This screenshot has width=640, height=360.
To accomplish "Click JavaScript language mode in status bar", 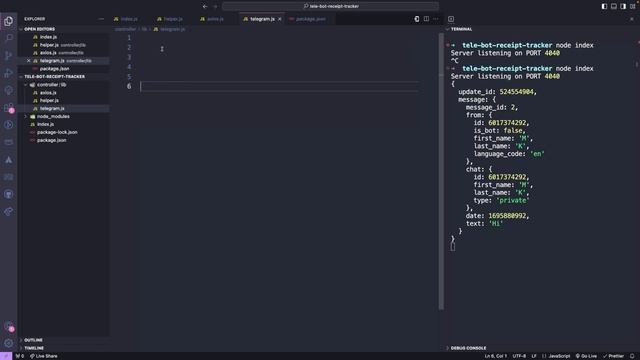I will (x=559, y=356).
